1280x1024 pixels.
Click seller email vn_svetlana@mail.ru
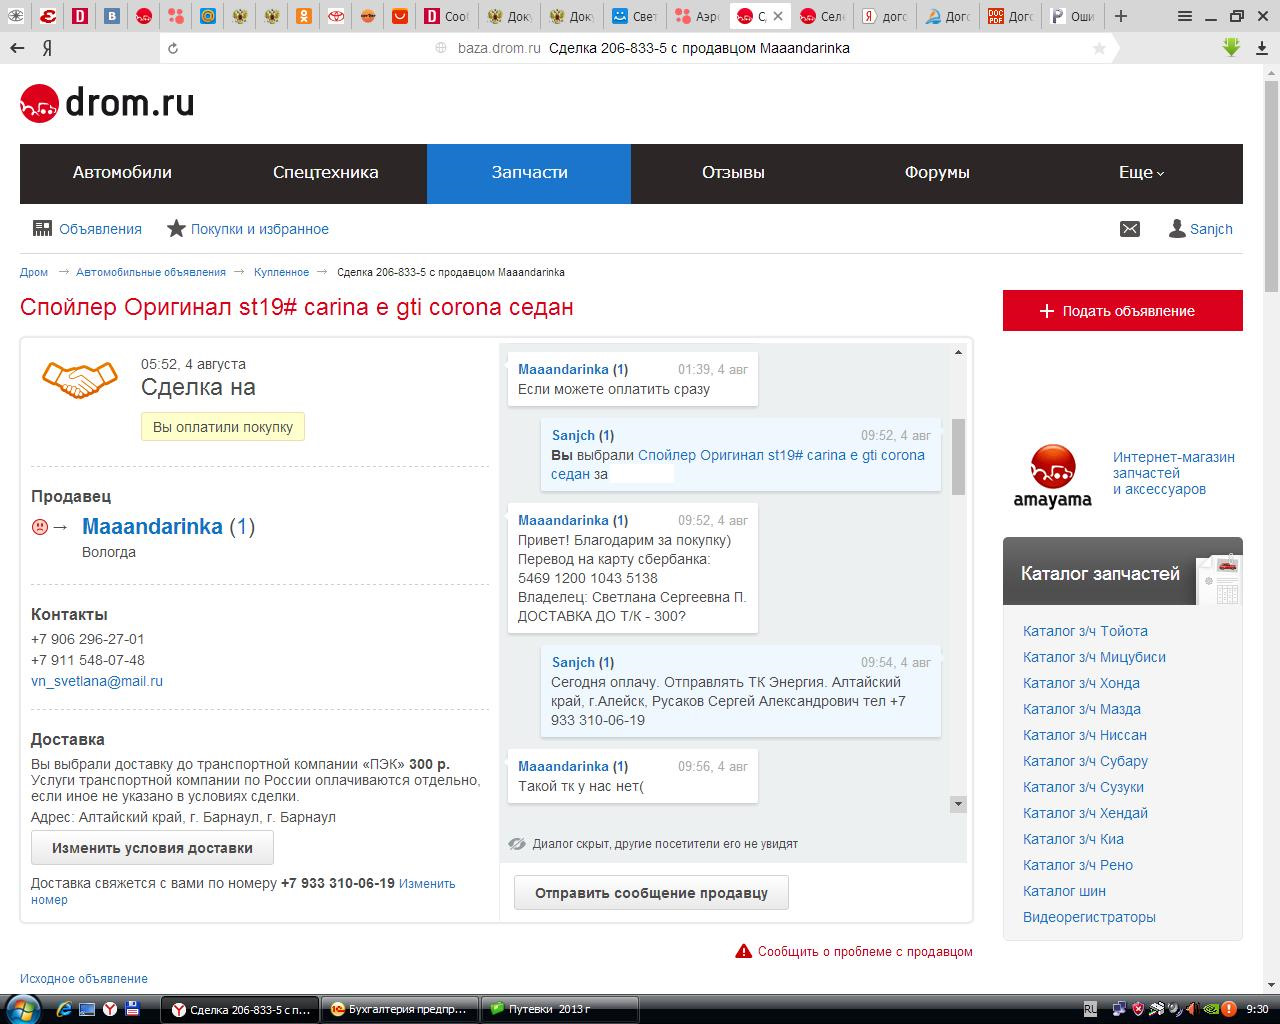(97, 681)
